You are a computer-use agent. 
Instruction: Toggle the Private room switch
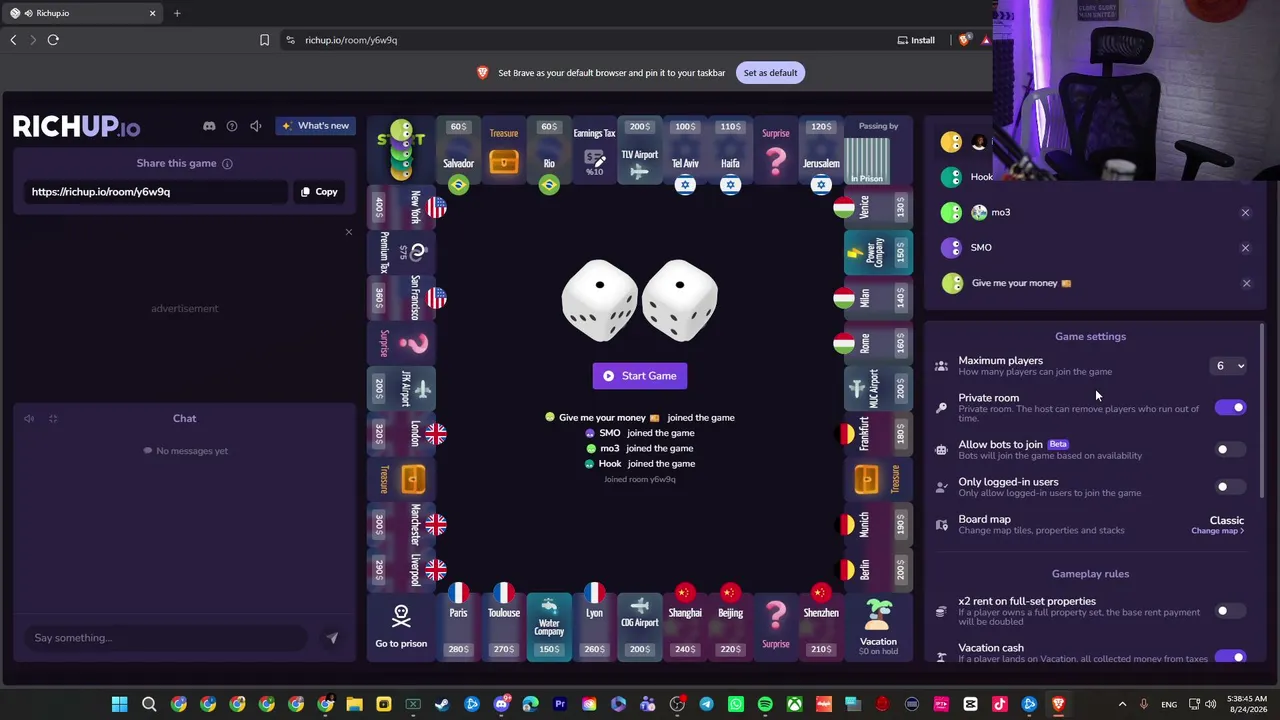tap(1231, 407)
